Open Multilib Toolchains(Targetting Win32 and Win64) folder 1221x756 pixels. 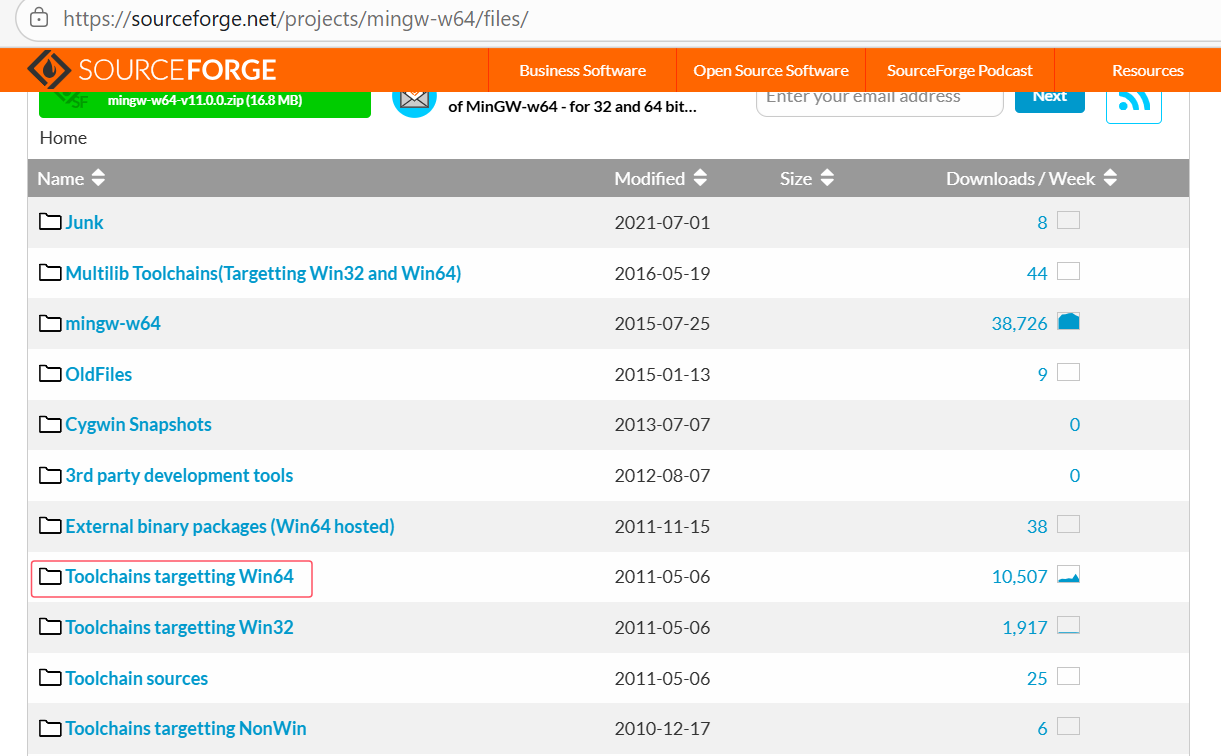pos(263,273)
